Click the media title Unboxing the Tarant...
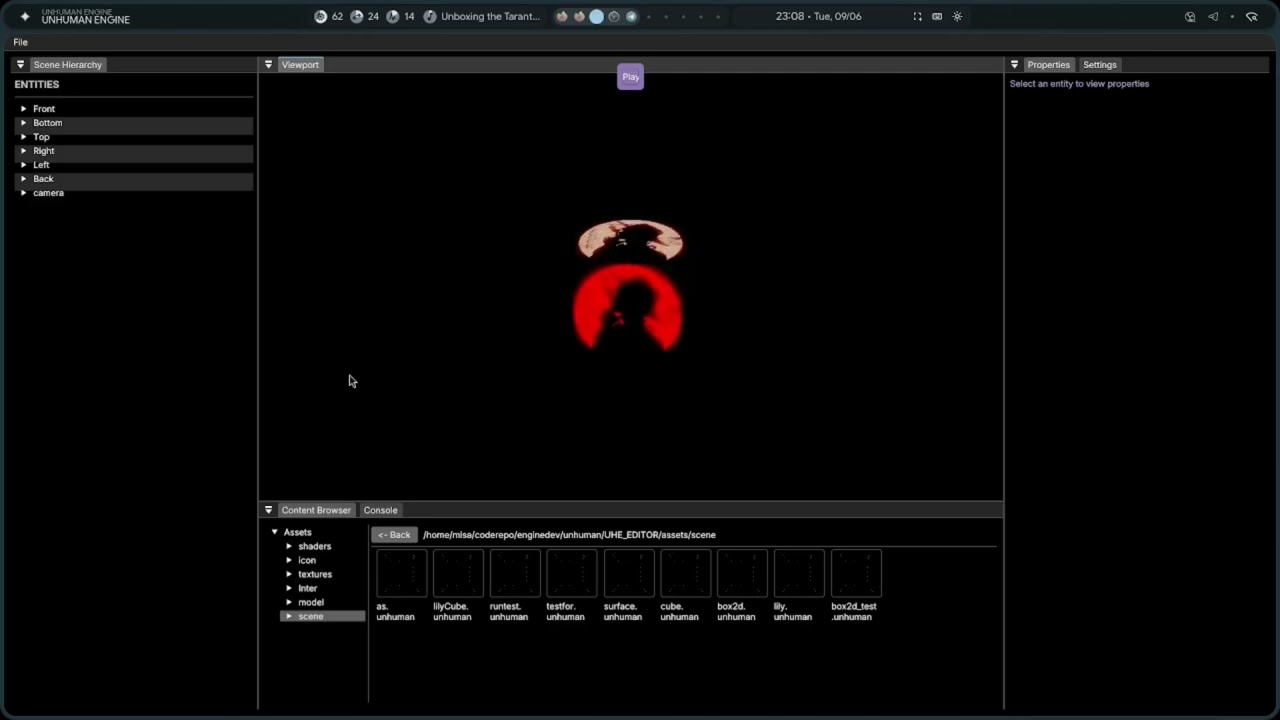The width and height of the screenshot is (1280, 720). click(490, 17)
